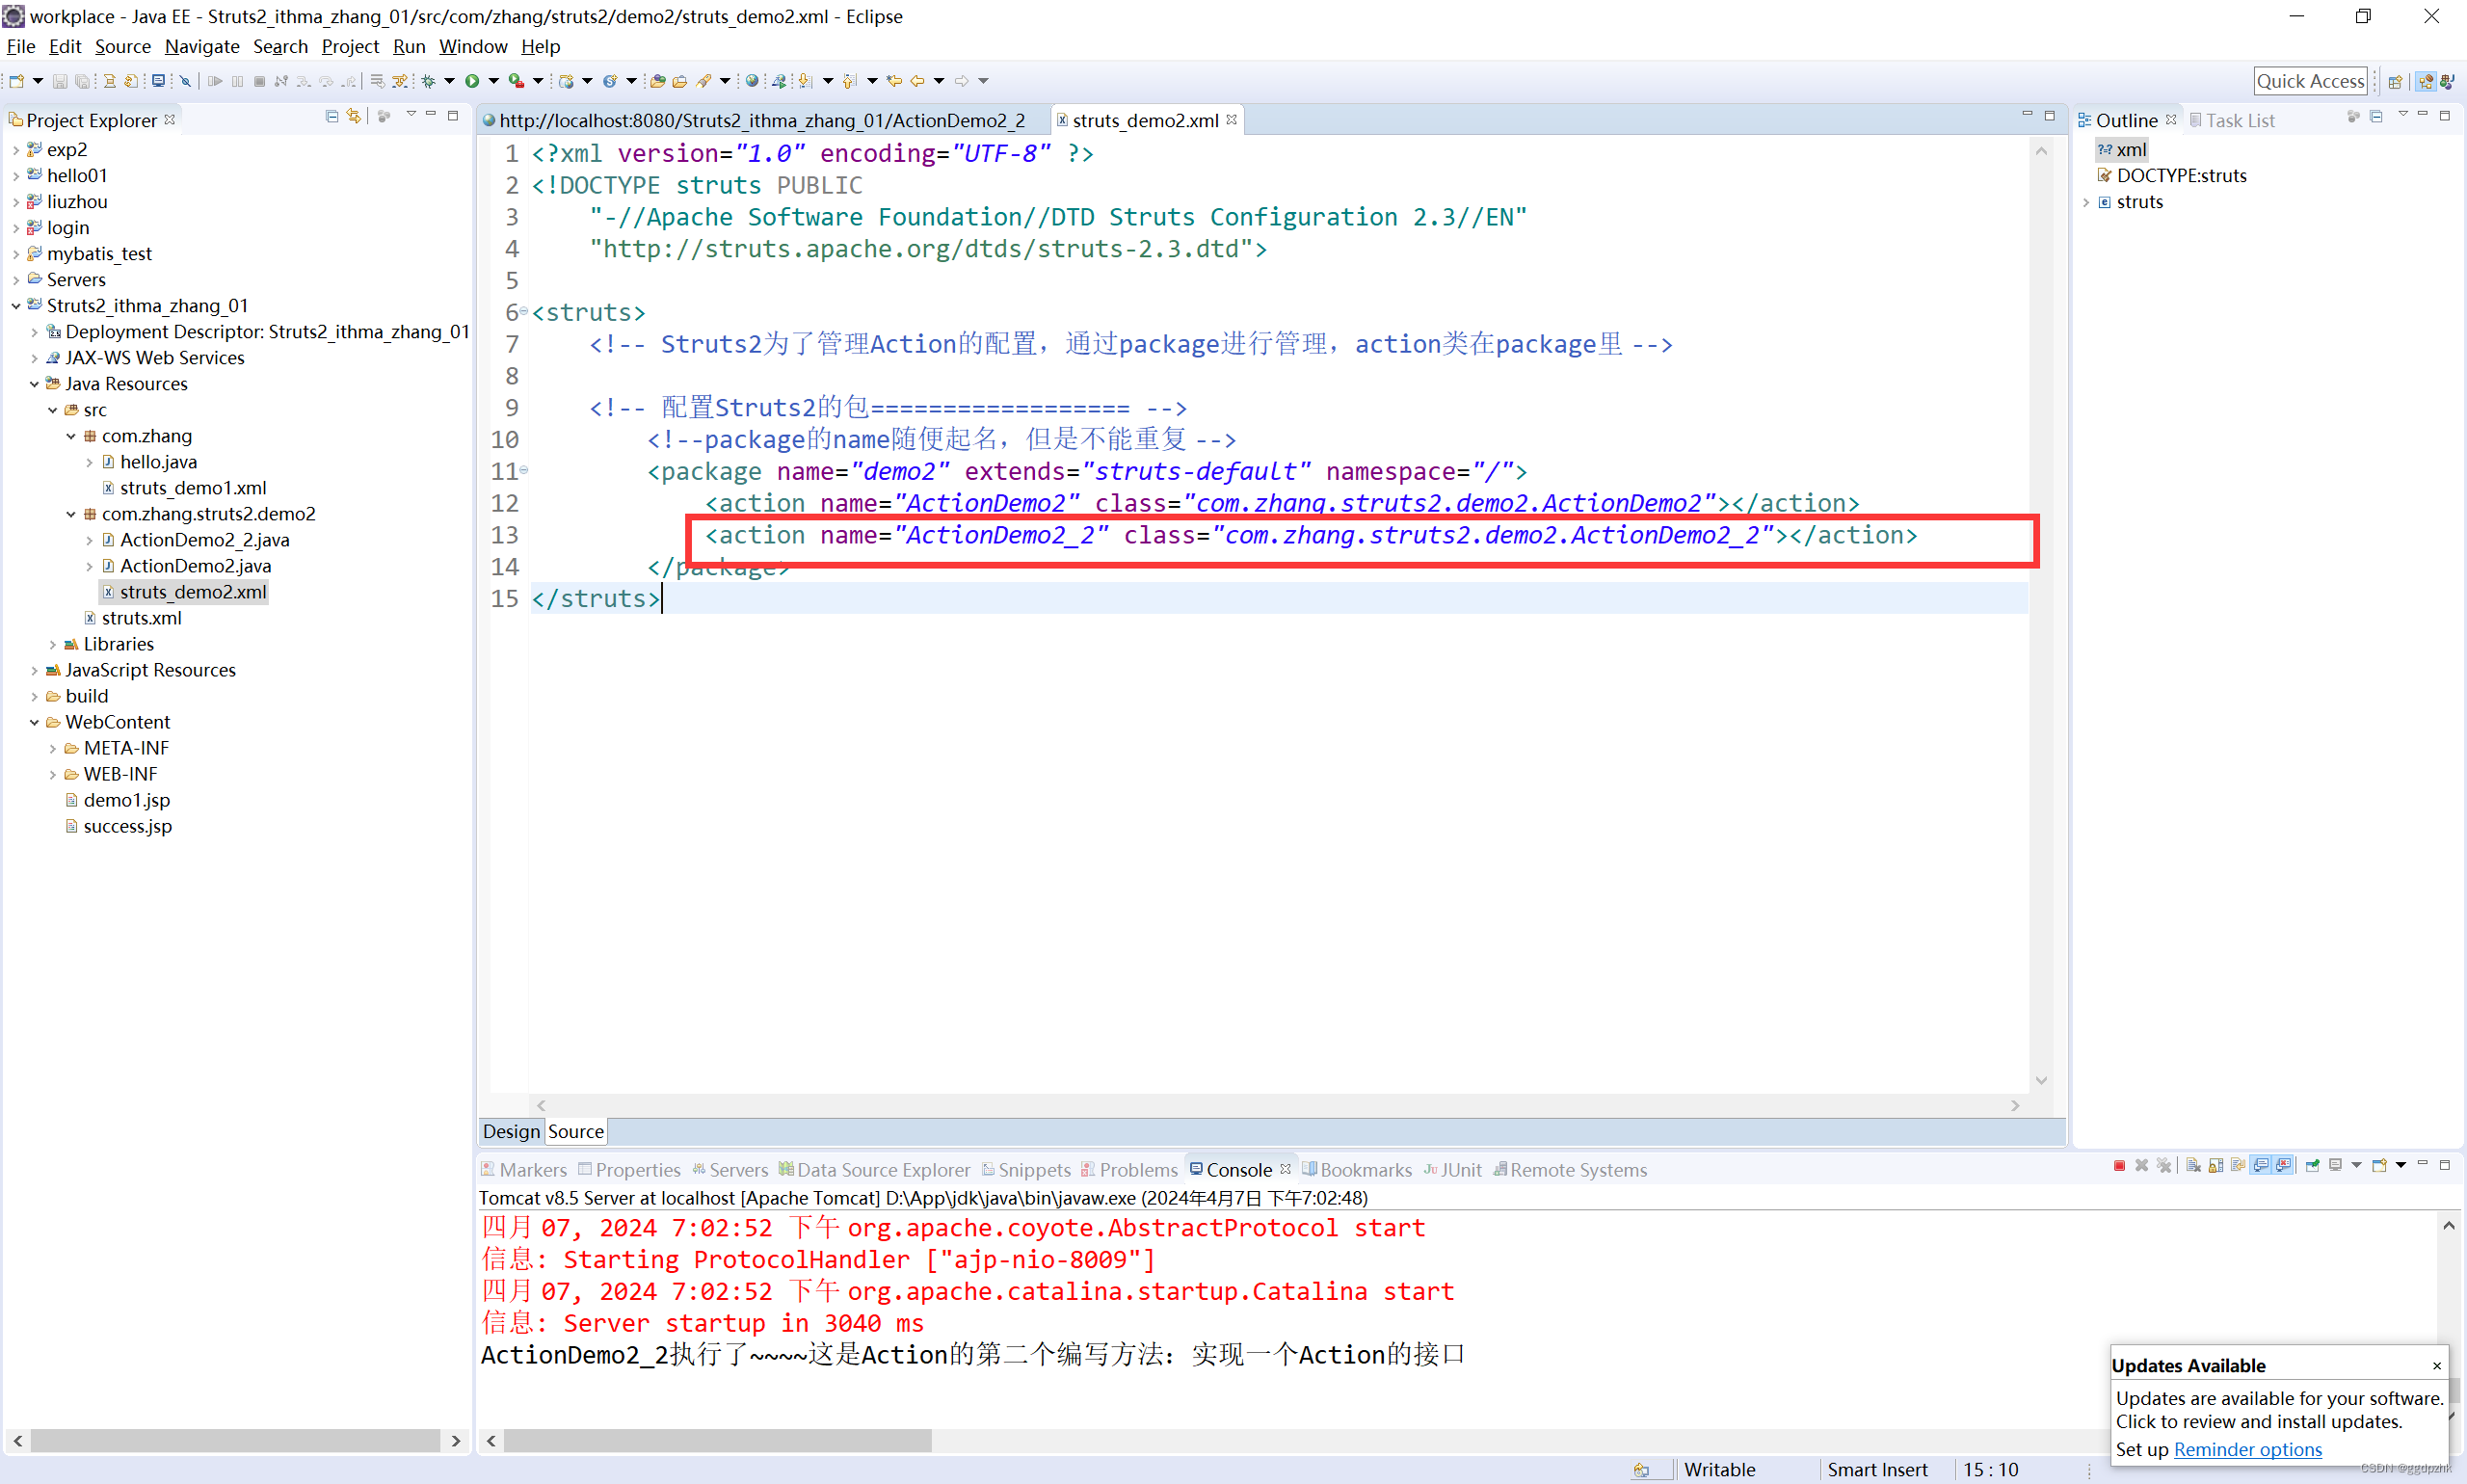
Task: Click Collapse All in Project Explorer
Action: tap(331, 117)
